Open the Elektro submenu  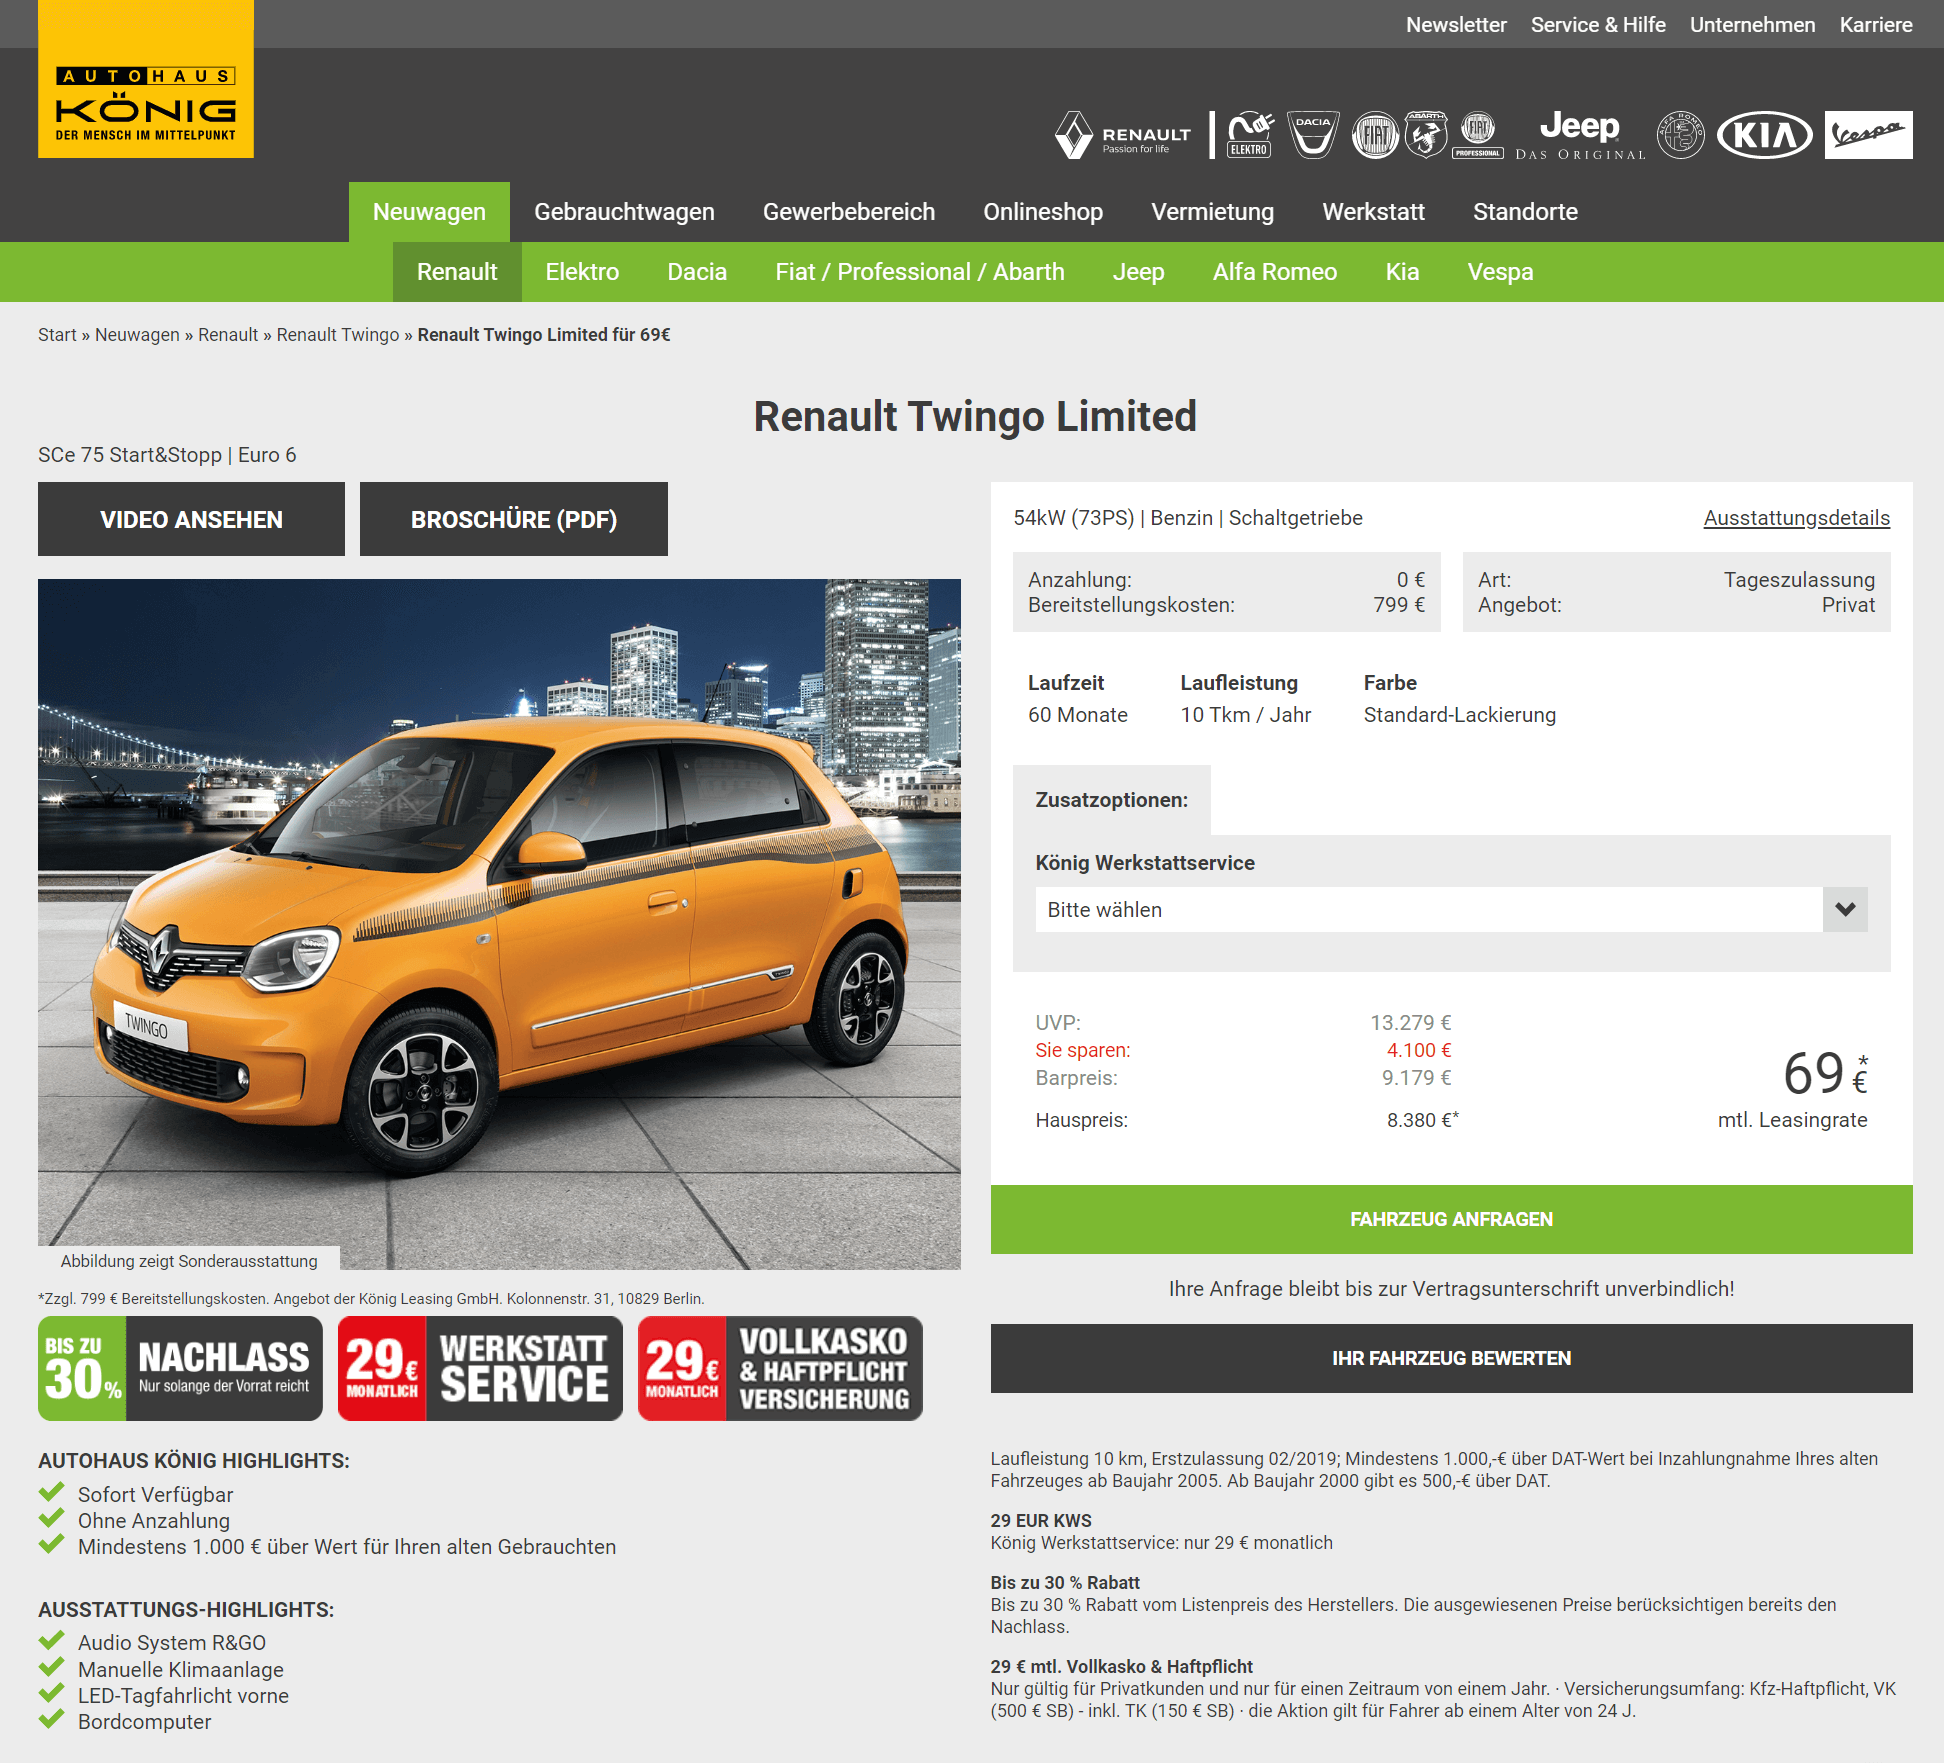click(x=582, y=272)
